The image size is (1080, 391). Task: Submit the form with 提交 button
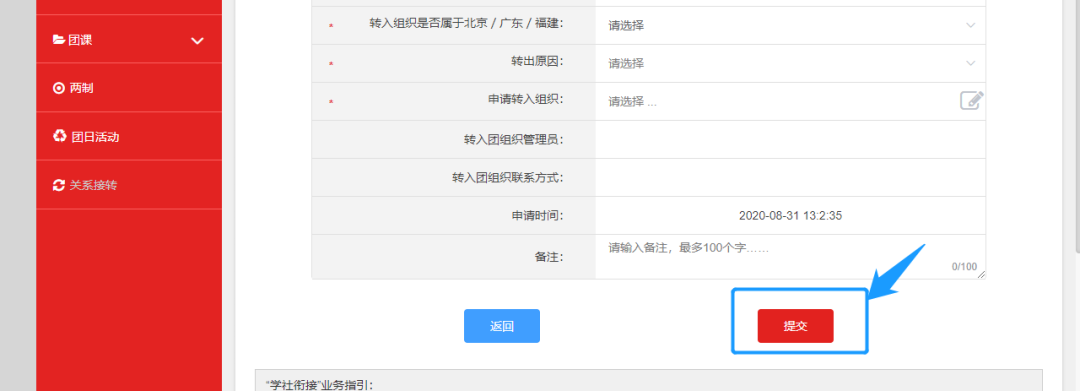pos(796,326)
